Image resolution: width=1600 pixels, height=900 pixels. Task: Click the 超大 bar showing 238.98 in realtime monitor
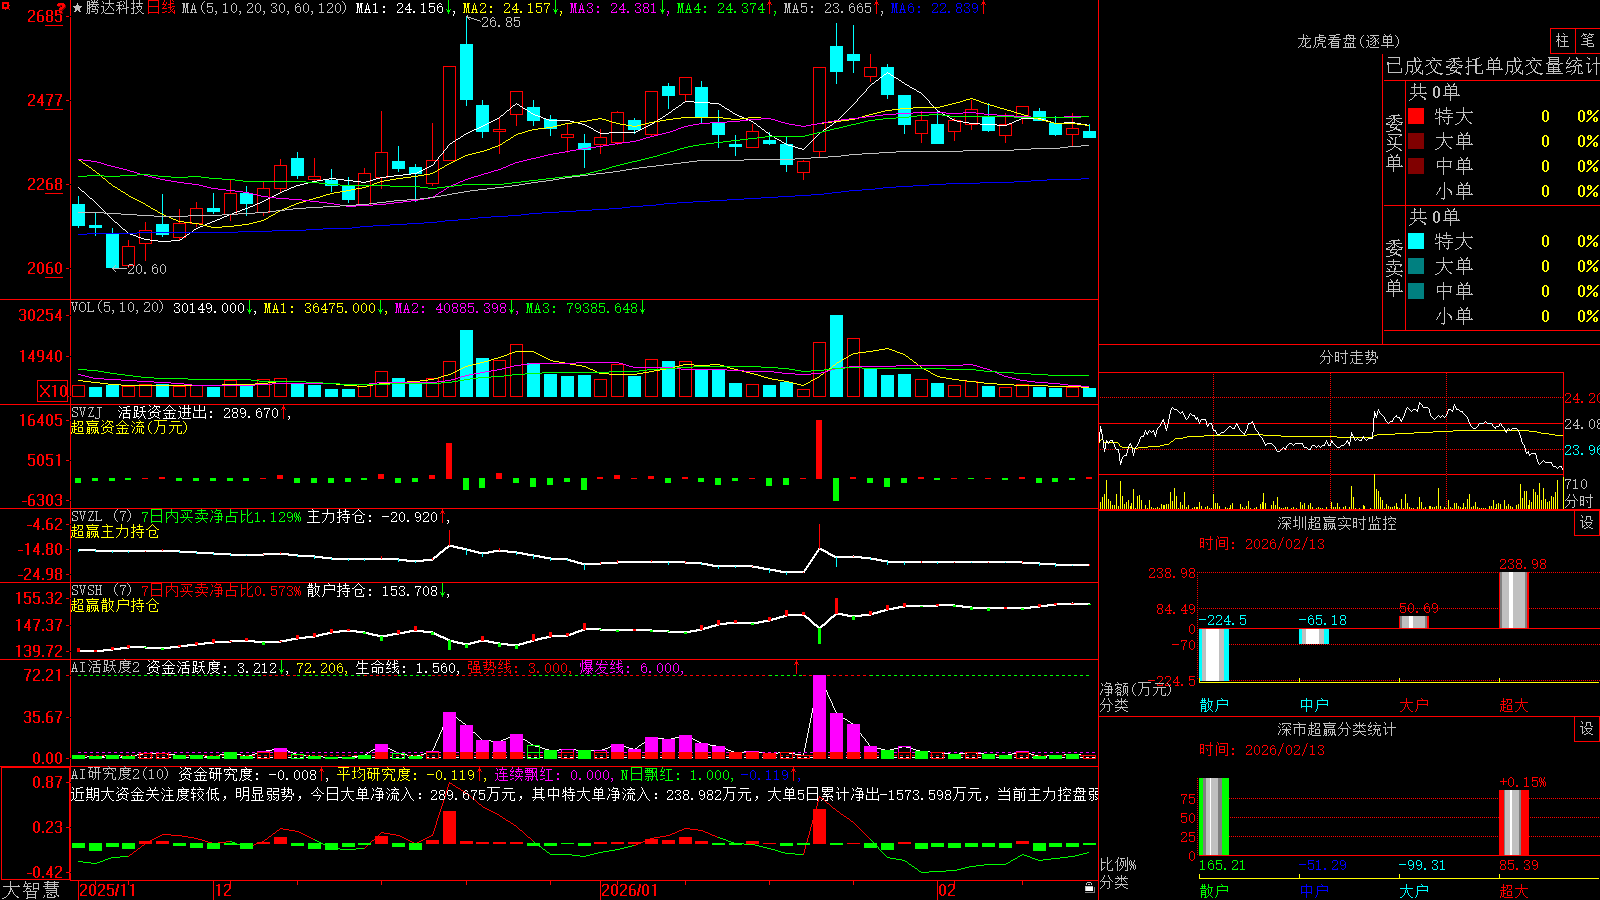[x=1514, y=600]
